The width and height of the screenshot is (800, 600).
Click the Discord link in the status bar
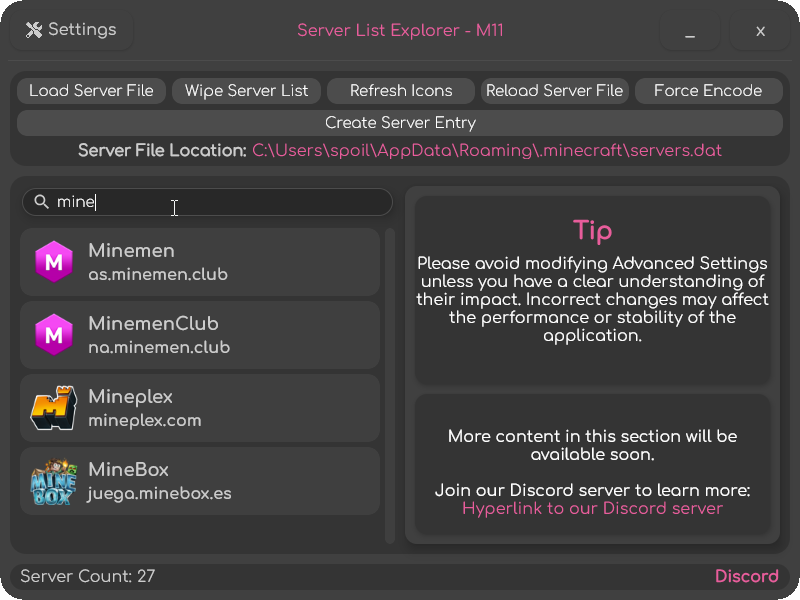(746, 576)
